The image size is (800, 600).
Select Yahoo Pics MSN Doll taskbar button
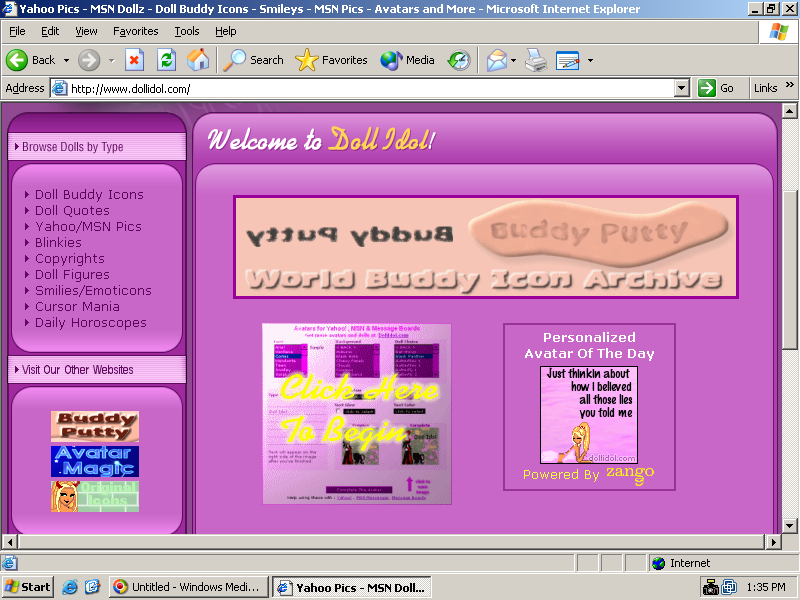coord(352,587)
